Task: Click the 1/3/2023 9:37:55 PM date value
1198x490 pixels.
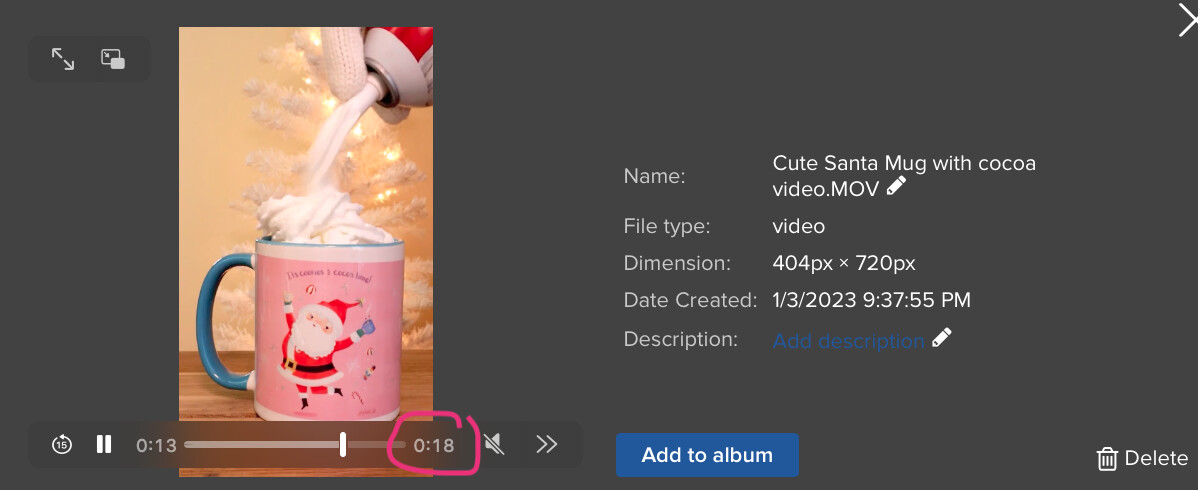Action: tap(872, 300)
